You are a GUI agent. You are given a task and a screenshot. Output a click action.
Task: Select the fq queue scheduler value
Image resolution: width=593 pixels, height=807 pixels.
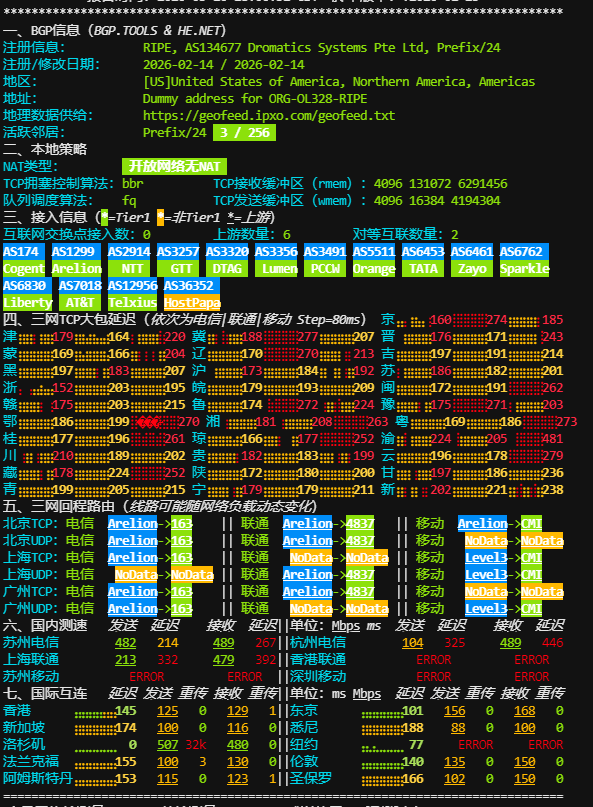[129, 200]
